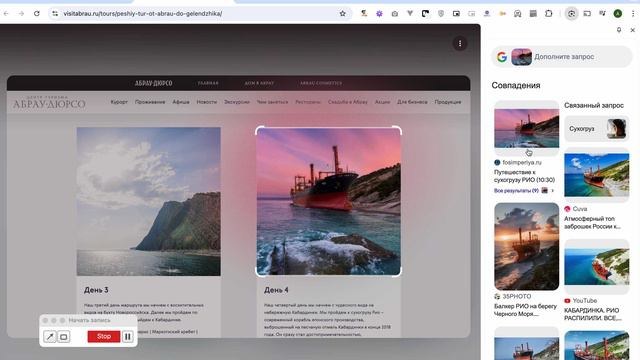Pin the Google Lens side panel

[619, 30]
